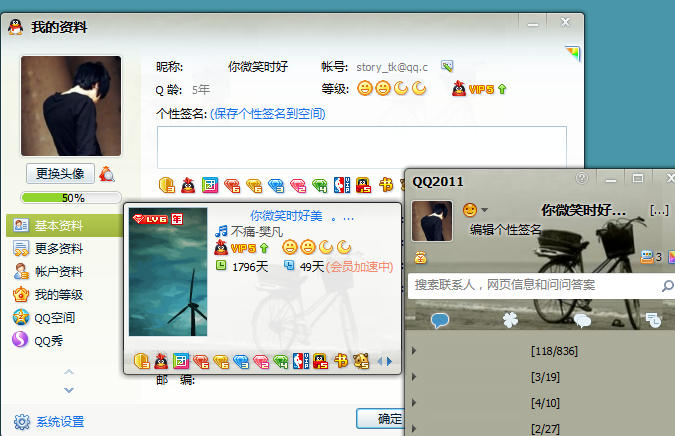
Task: Click cow pet badge on hover card
Action: (x=361, y=361)
